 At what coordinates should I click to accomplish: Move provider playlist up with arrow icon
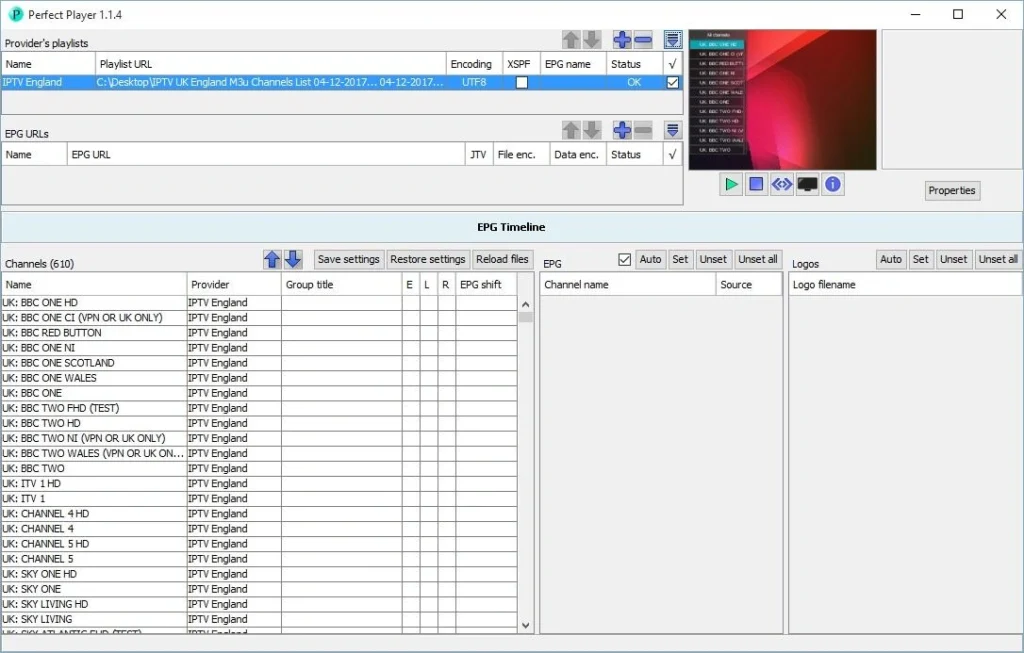click(571, 40)
